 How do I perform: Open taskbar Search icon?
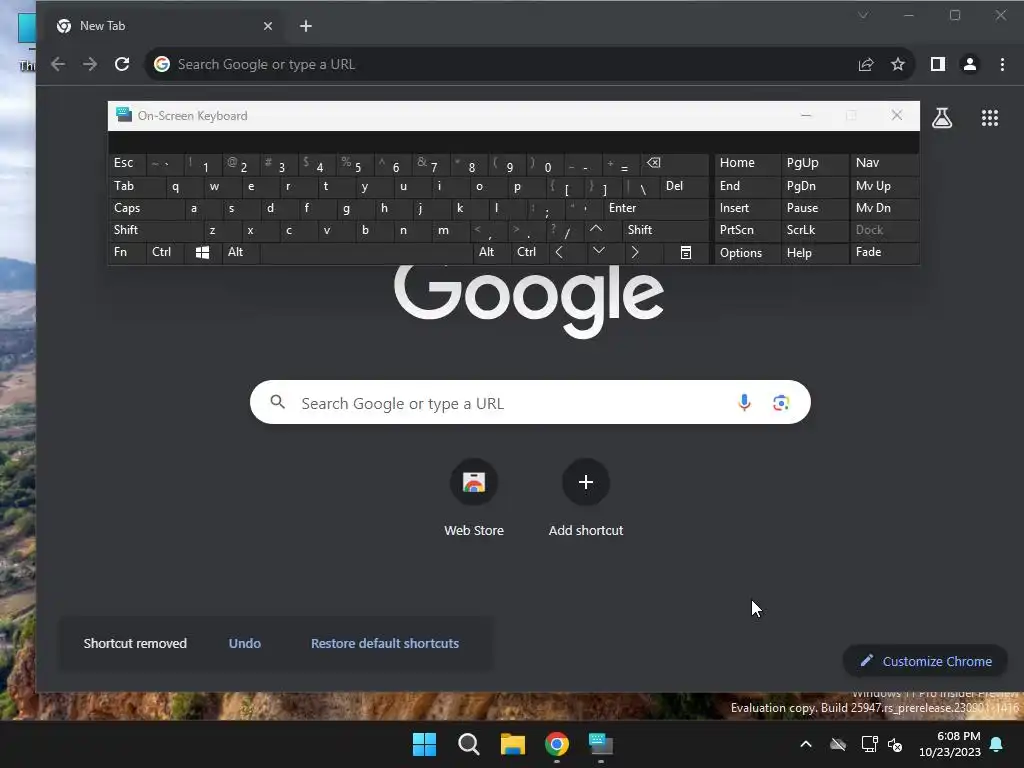click(x=468, y=744)
